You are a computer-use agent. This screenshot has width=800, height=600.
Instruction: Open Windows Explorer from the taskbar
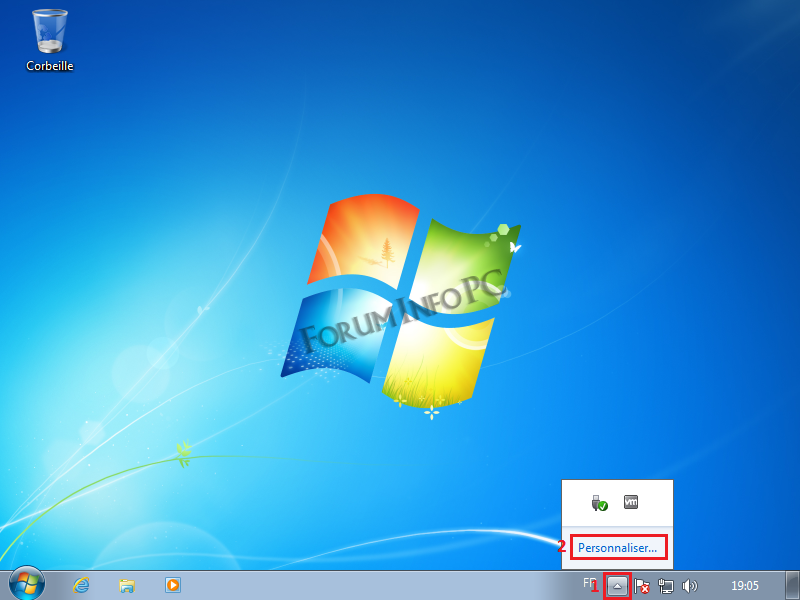(127, 585)
